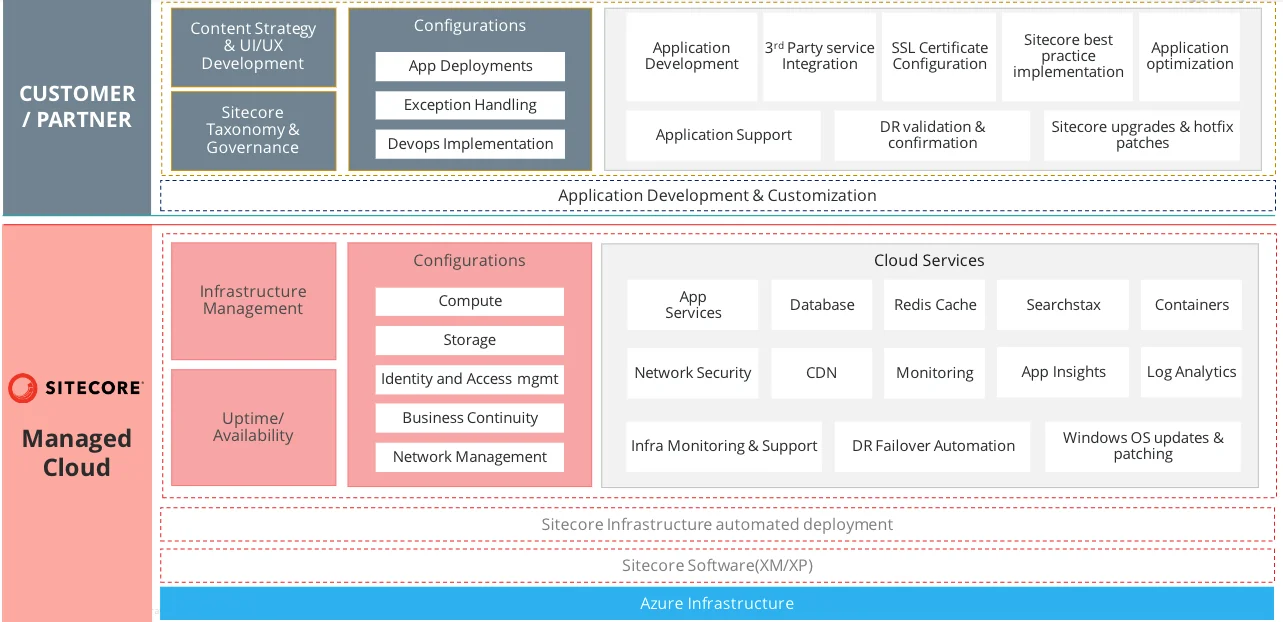Click Windows OS updates & patching box
This screenshot has height=622, width=1283.
click(1143, 446)
